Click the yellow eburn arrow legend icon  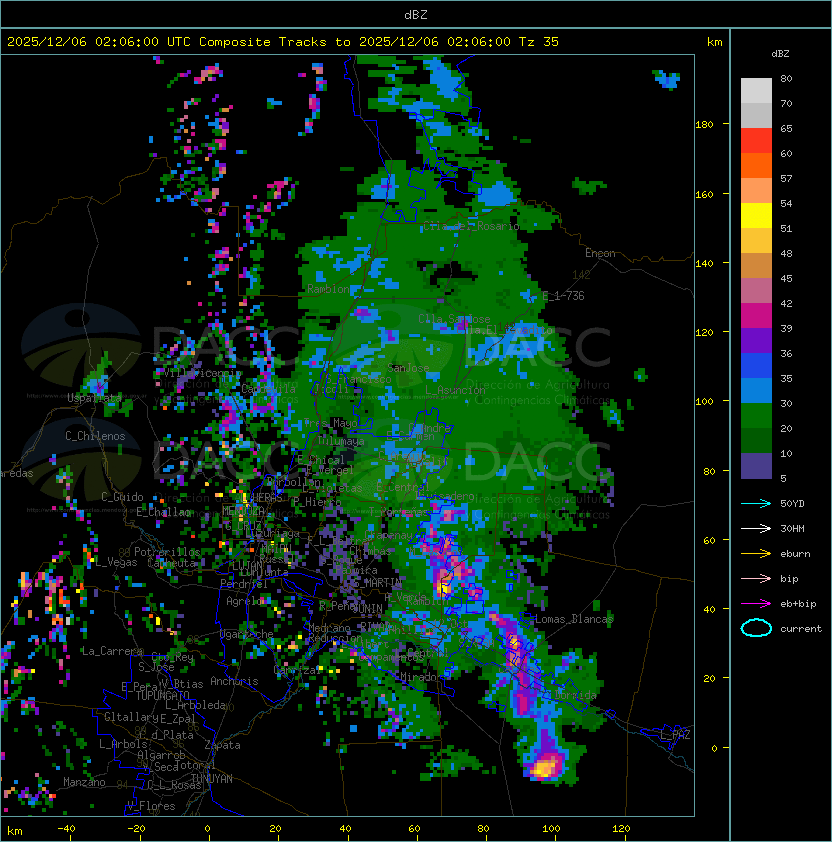coord(756,553)
